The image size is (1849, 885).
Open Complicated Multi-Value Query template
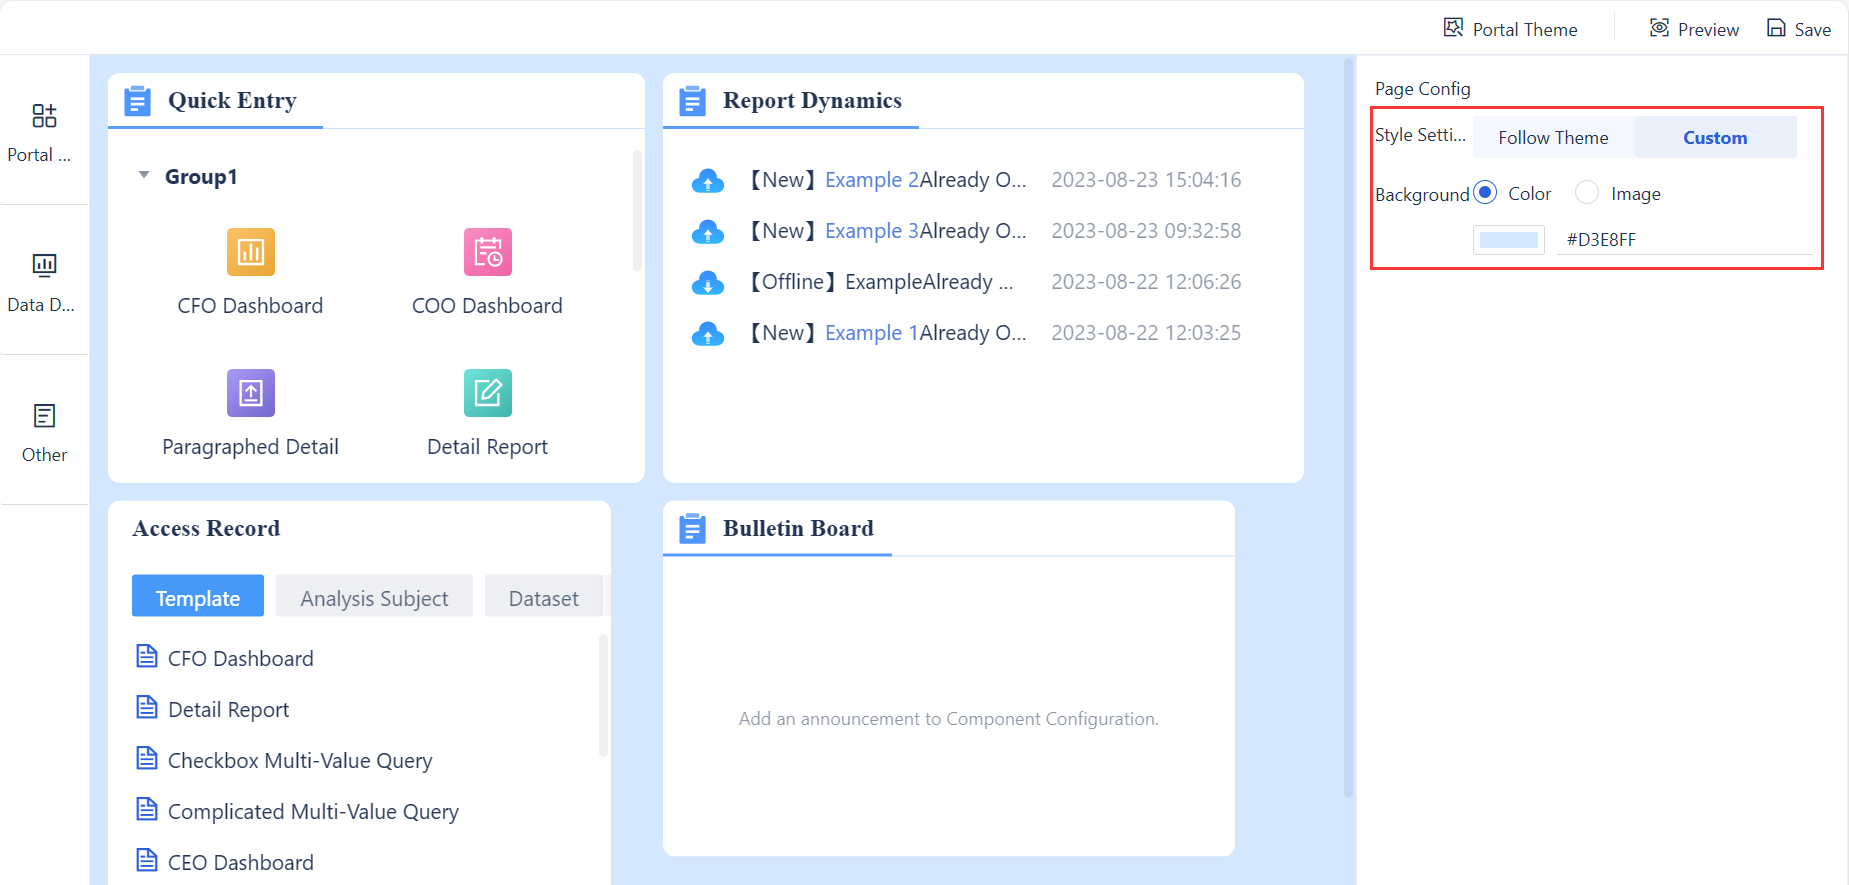tap(313, 811)
